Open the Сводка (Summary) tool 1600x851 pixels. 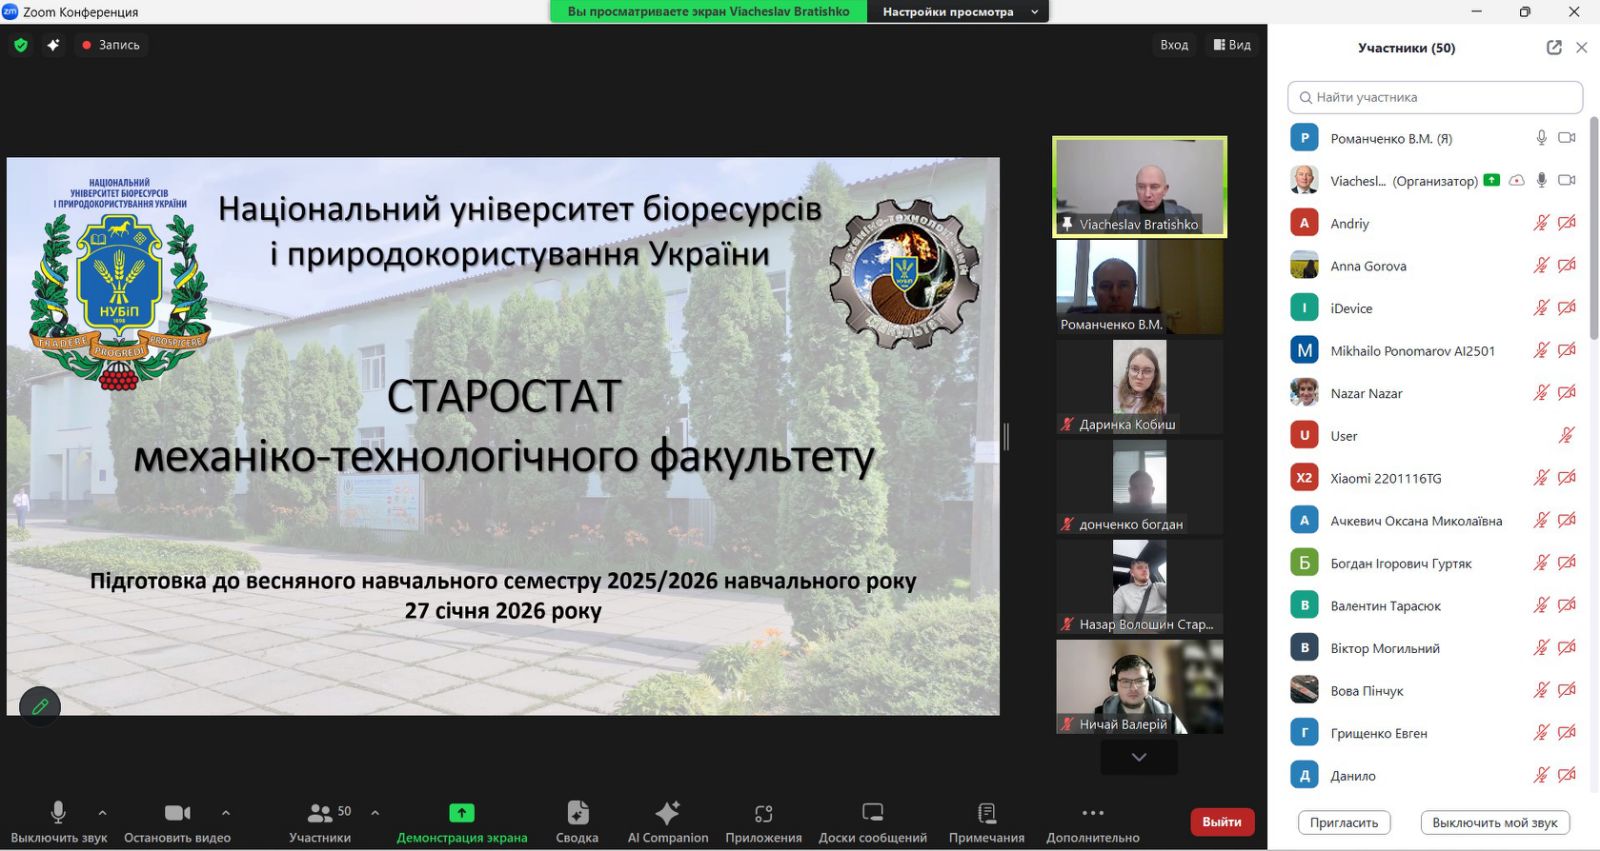tap(577, 813)
